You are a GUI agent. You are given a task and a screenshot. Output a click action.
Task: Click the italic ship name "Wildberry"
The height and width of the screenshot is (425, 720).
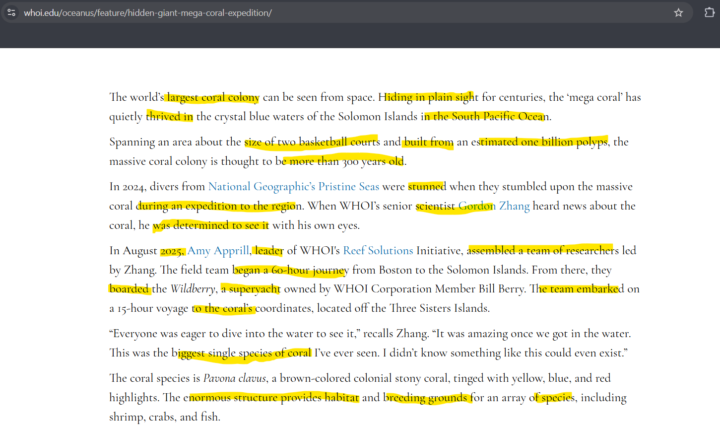coord(193,289)
